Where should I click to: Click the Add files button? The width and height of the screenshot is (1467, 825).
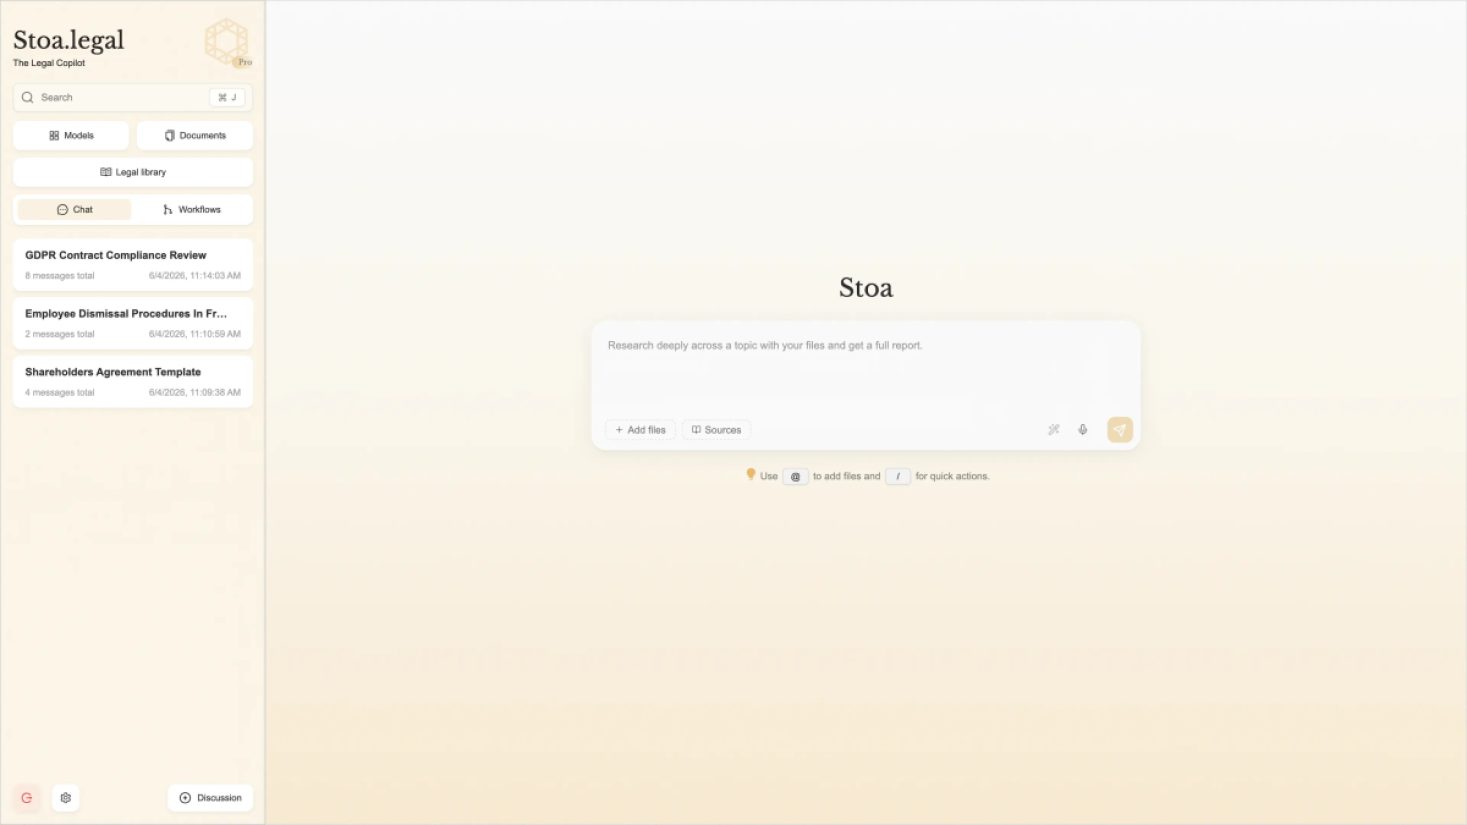coord(640,430)
